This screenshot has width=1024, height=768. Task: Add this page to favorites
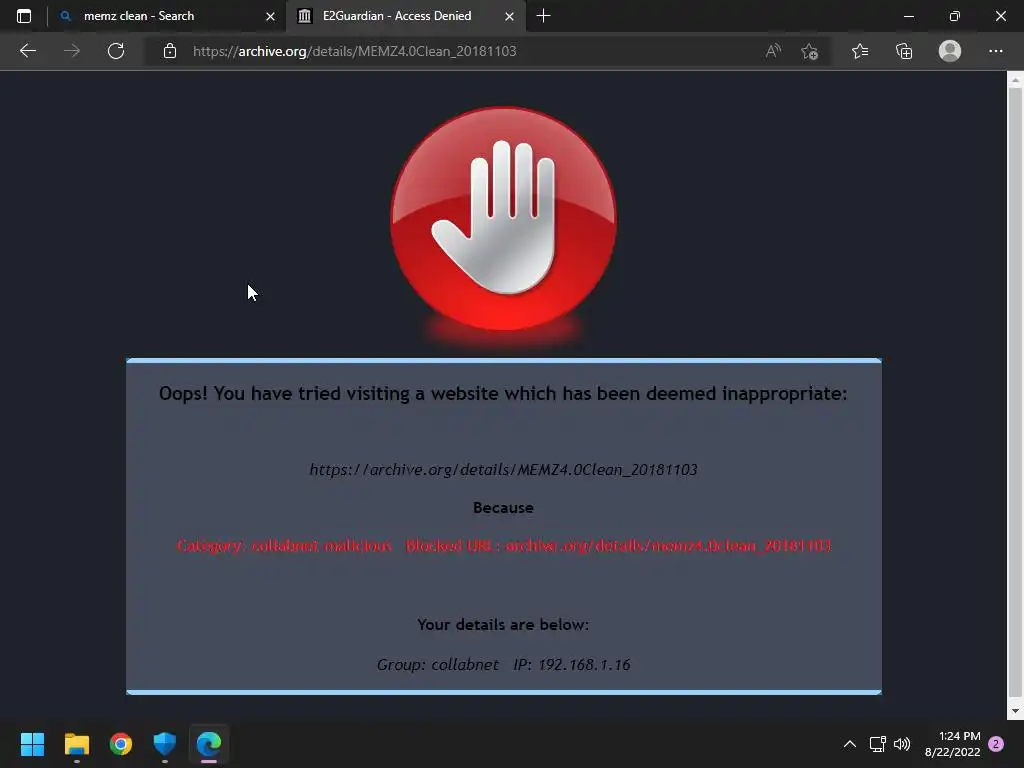point(810,51)
